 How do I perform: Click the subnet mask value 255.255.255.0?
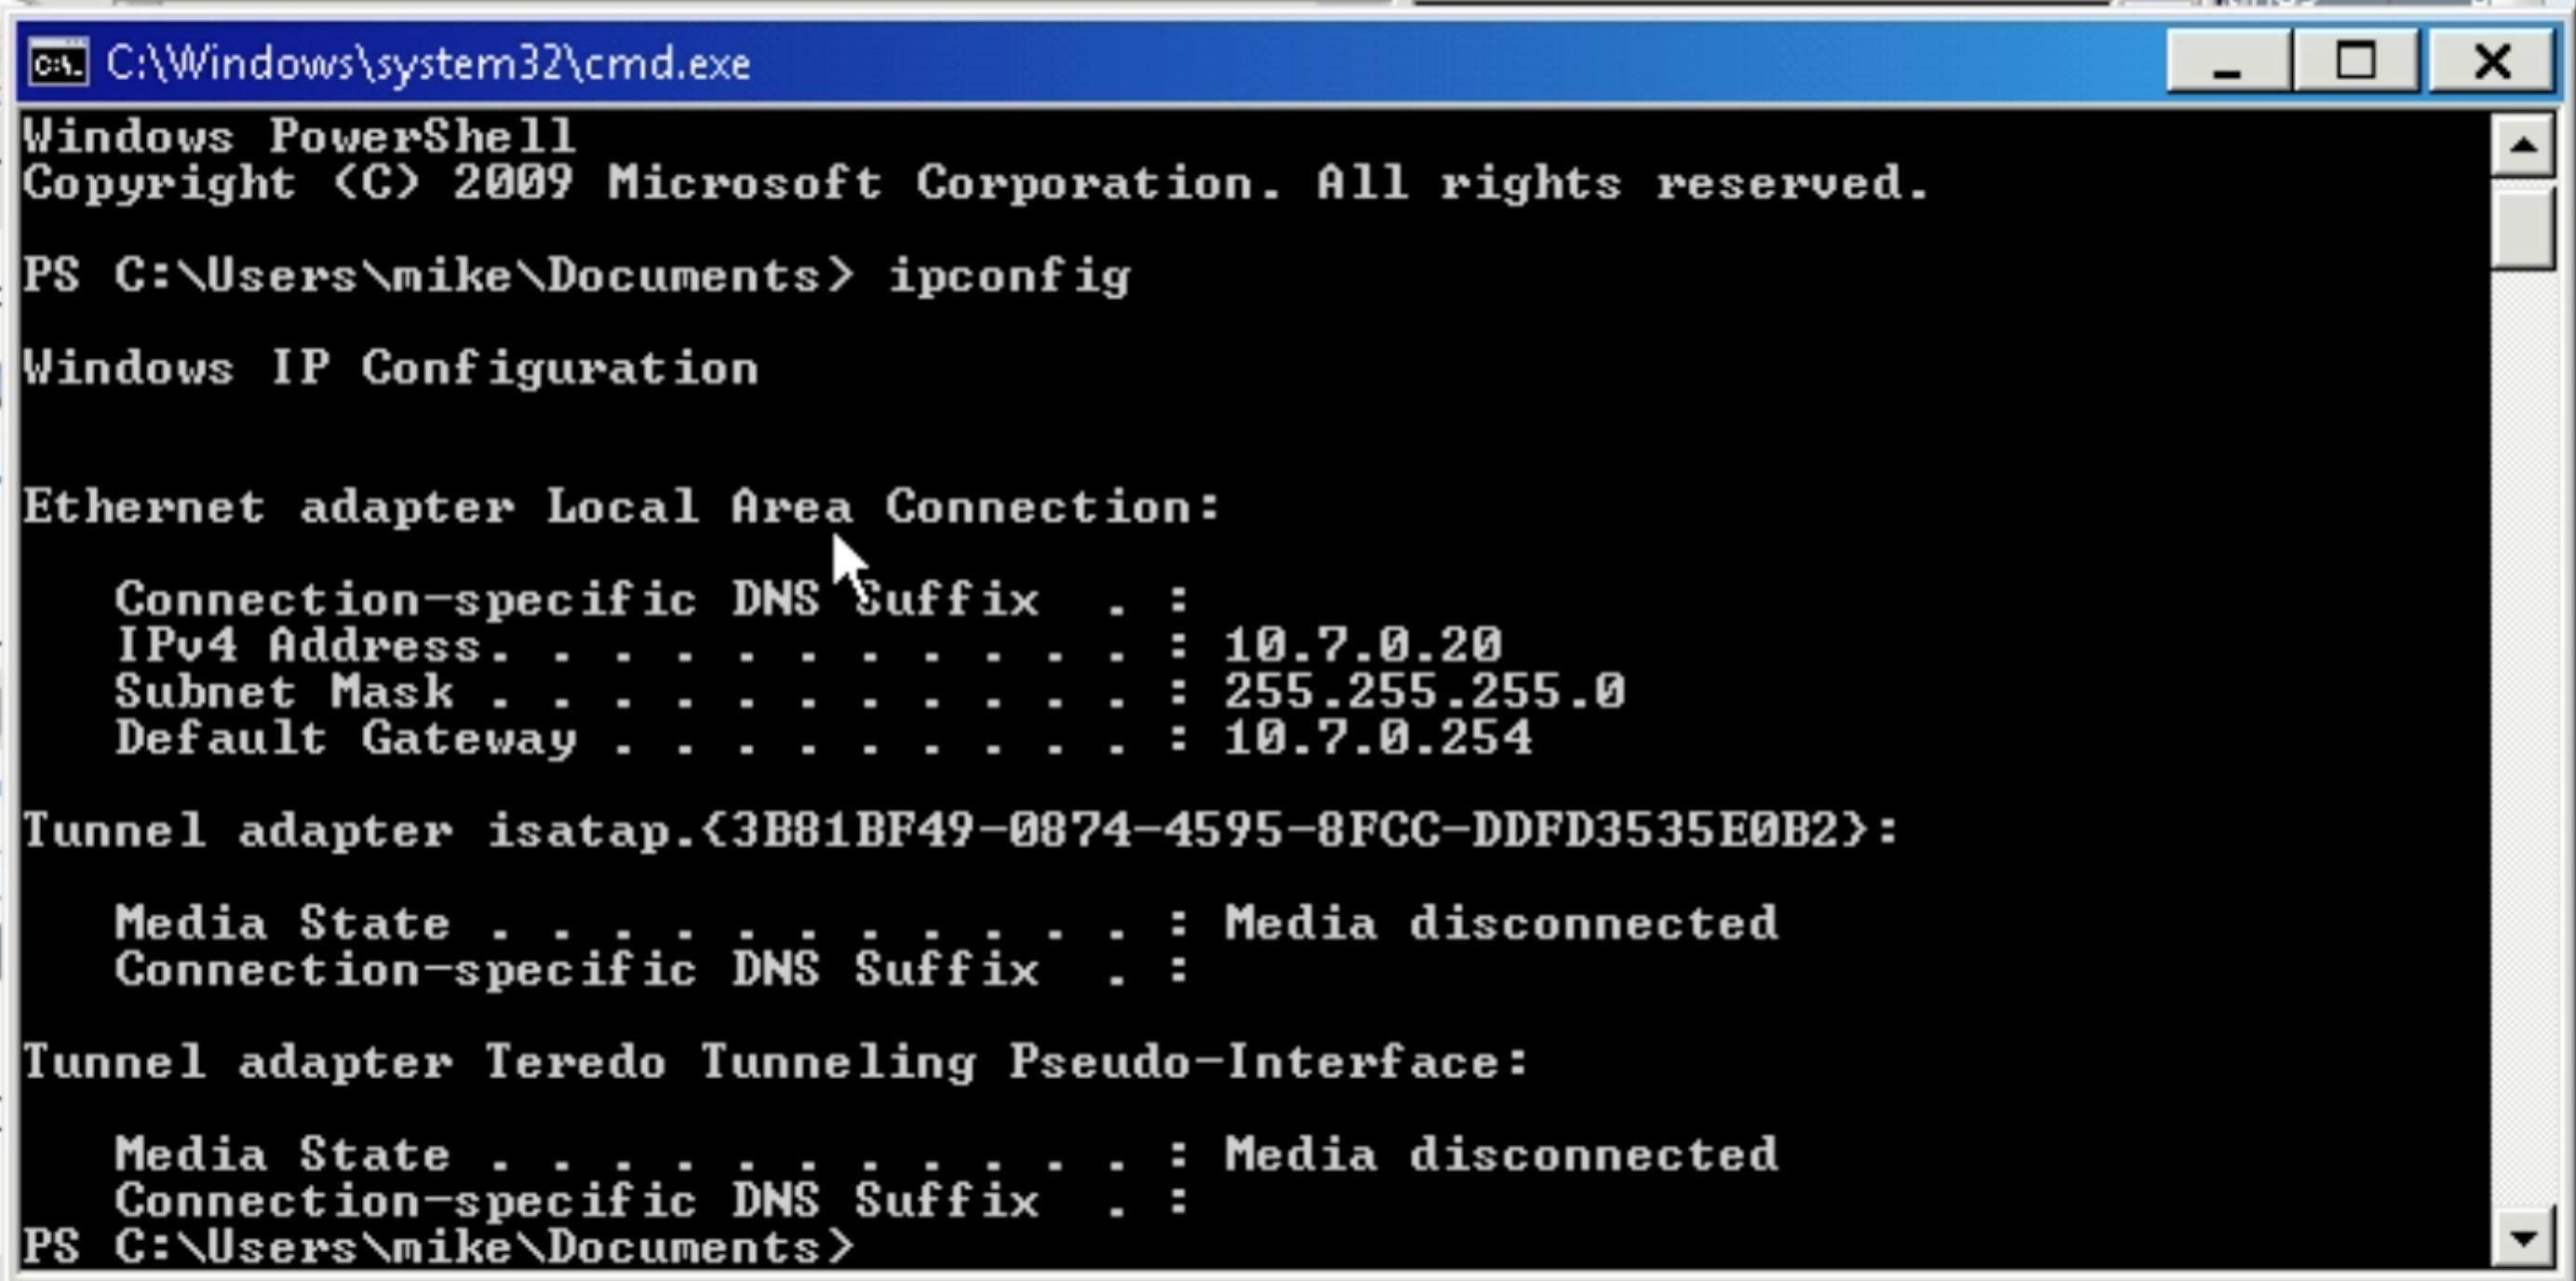[1425, 691]
